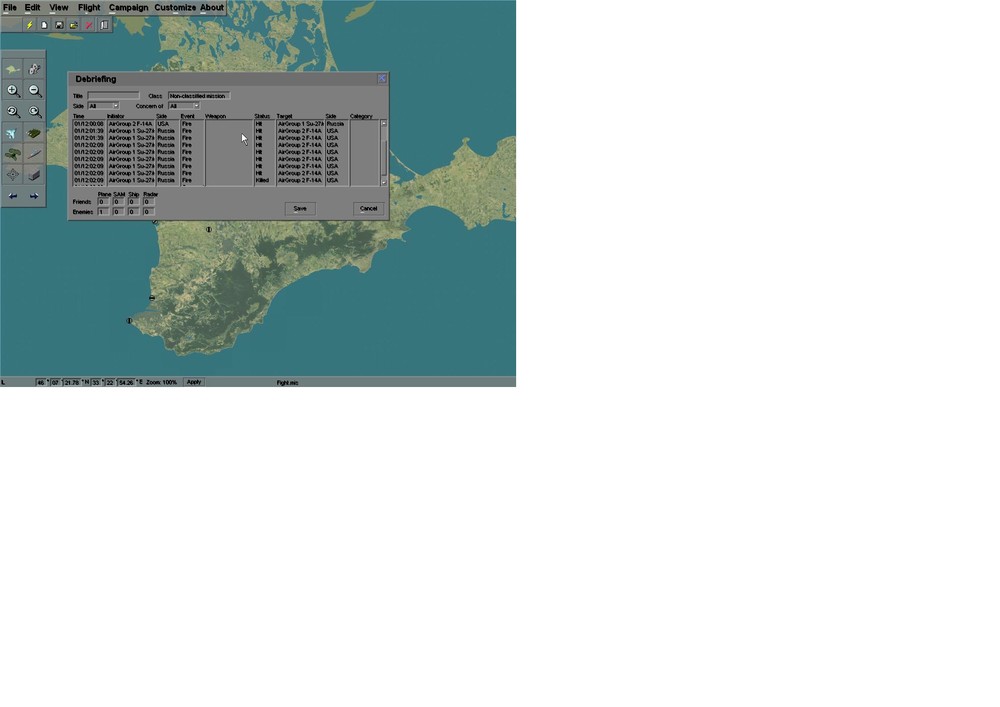Click the blue left arrow icon
The width and height of the screenshot is (1000, 707).
[x=13, y=196]
